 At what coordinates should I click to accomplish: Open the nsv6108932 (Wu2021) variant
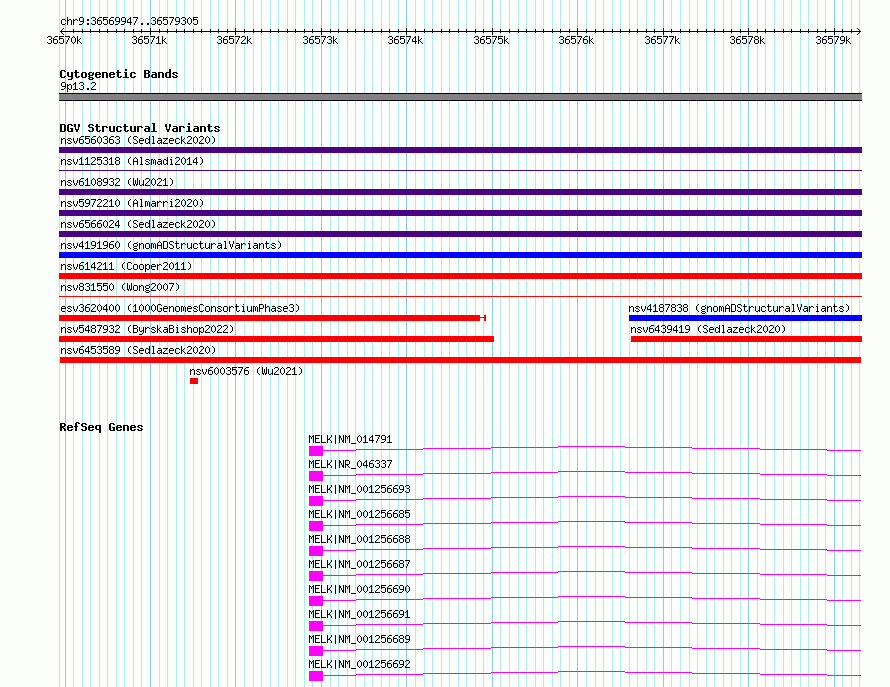pos(117,182)
